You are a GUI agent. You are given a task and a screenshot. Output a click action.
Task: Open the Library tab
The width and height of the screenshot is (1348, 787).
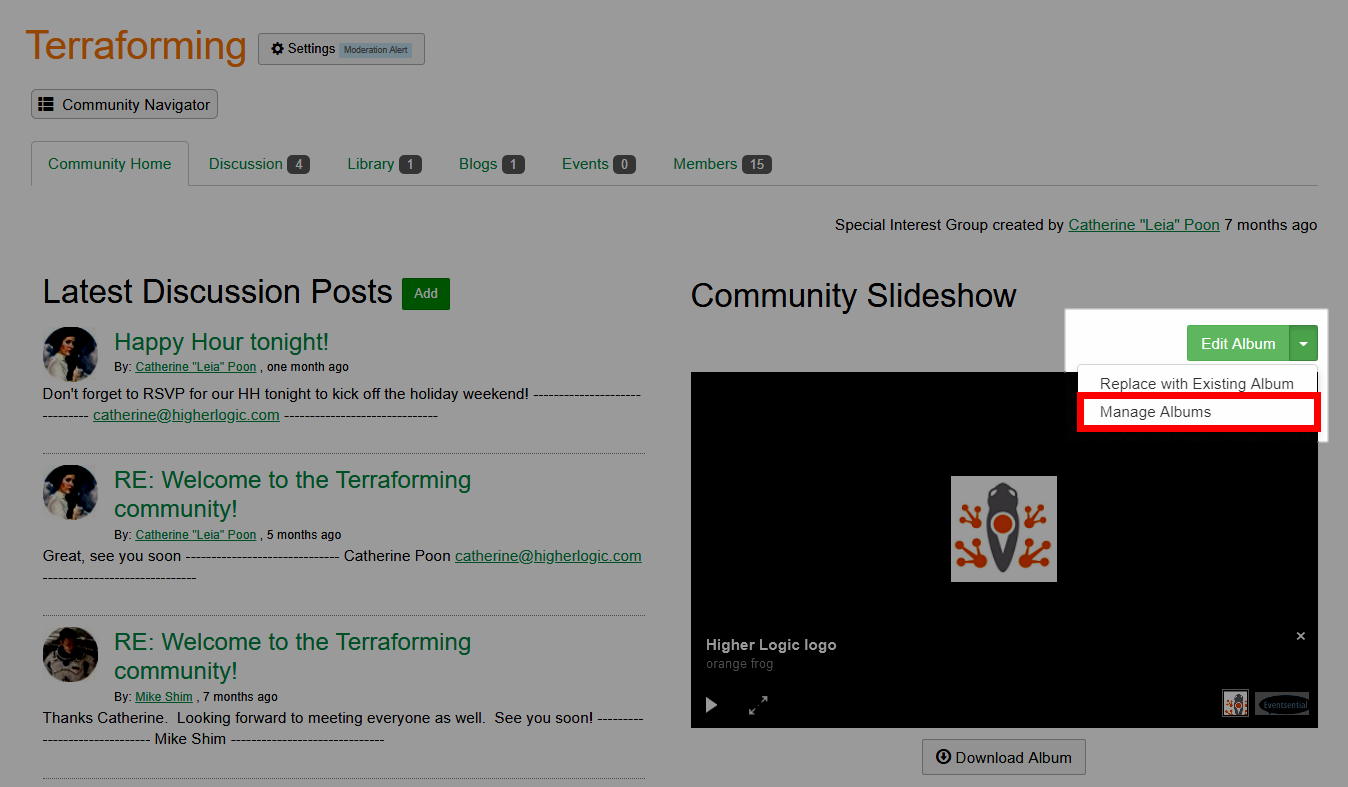point(383,164)
